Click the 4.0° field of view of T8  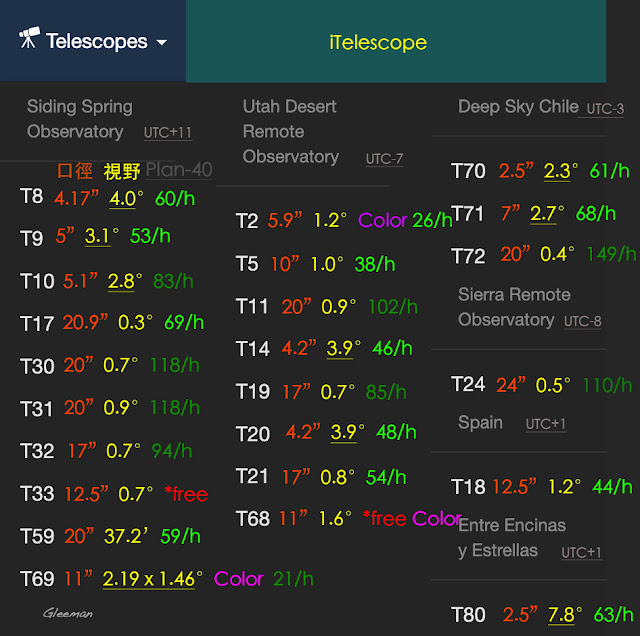(x=126, y=199)
